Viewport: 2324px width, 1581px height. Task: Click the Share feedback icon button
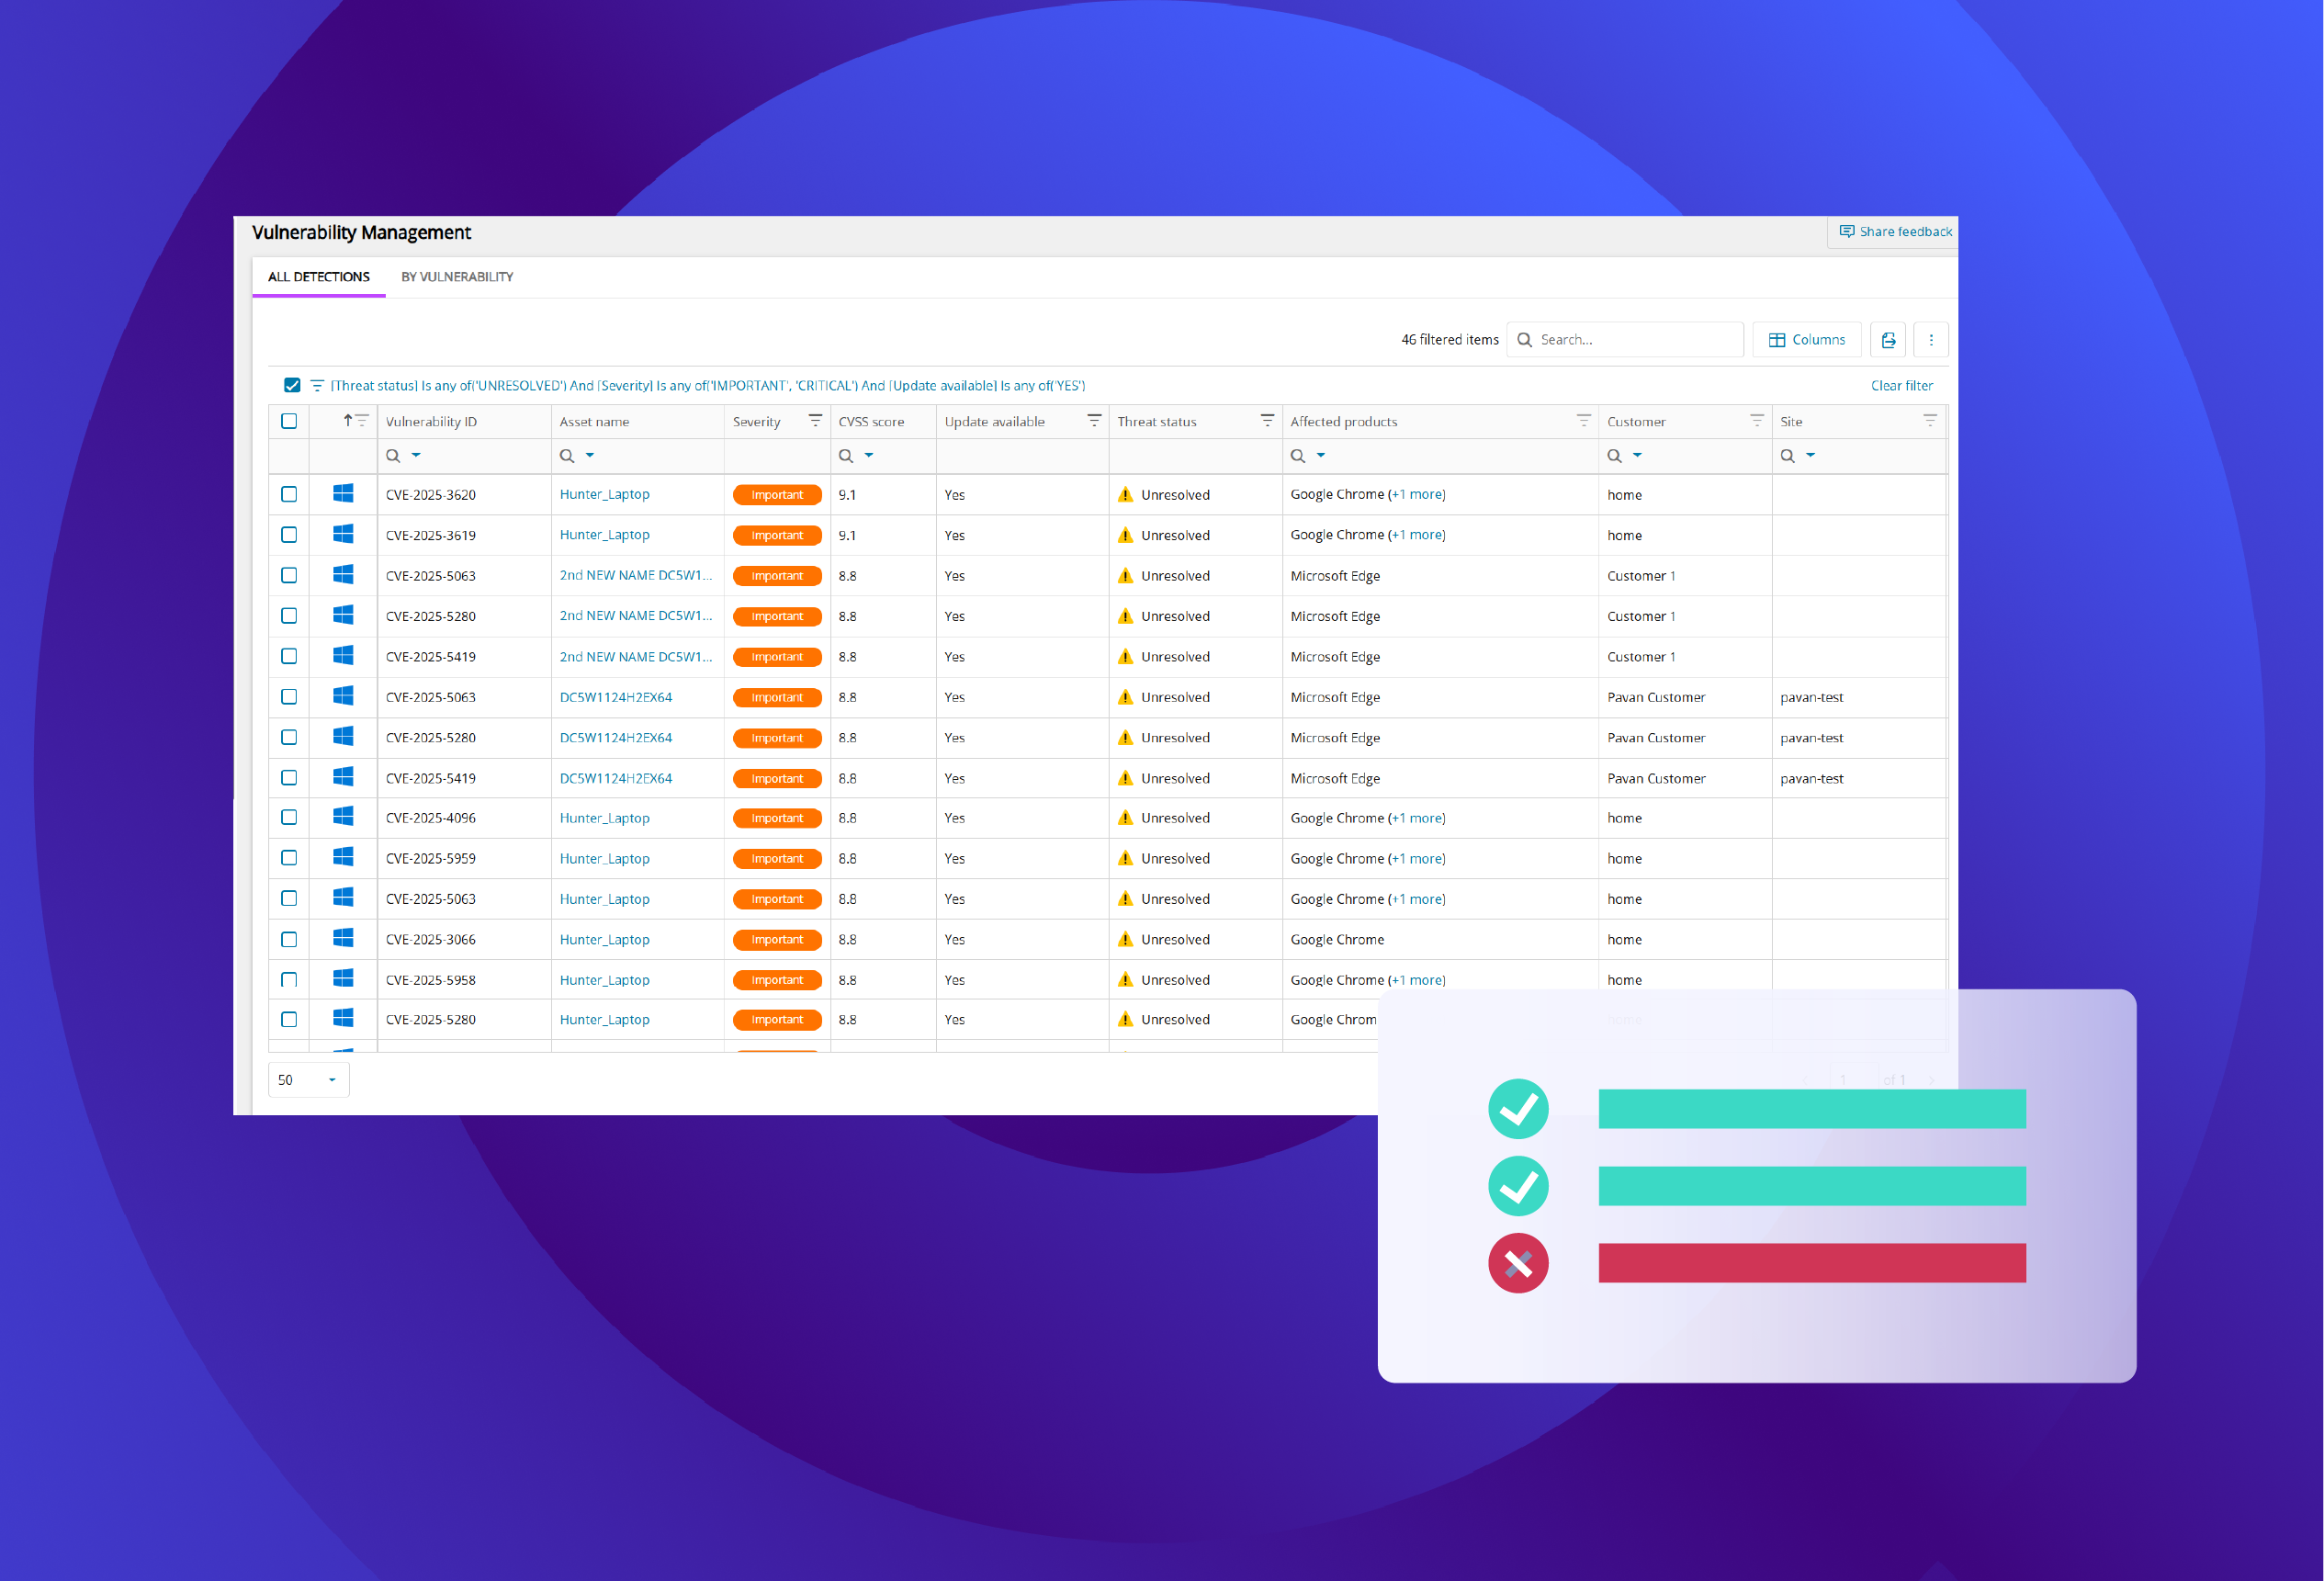click(1847, 231)
